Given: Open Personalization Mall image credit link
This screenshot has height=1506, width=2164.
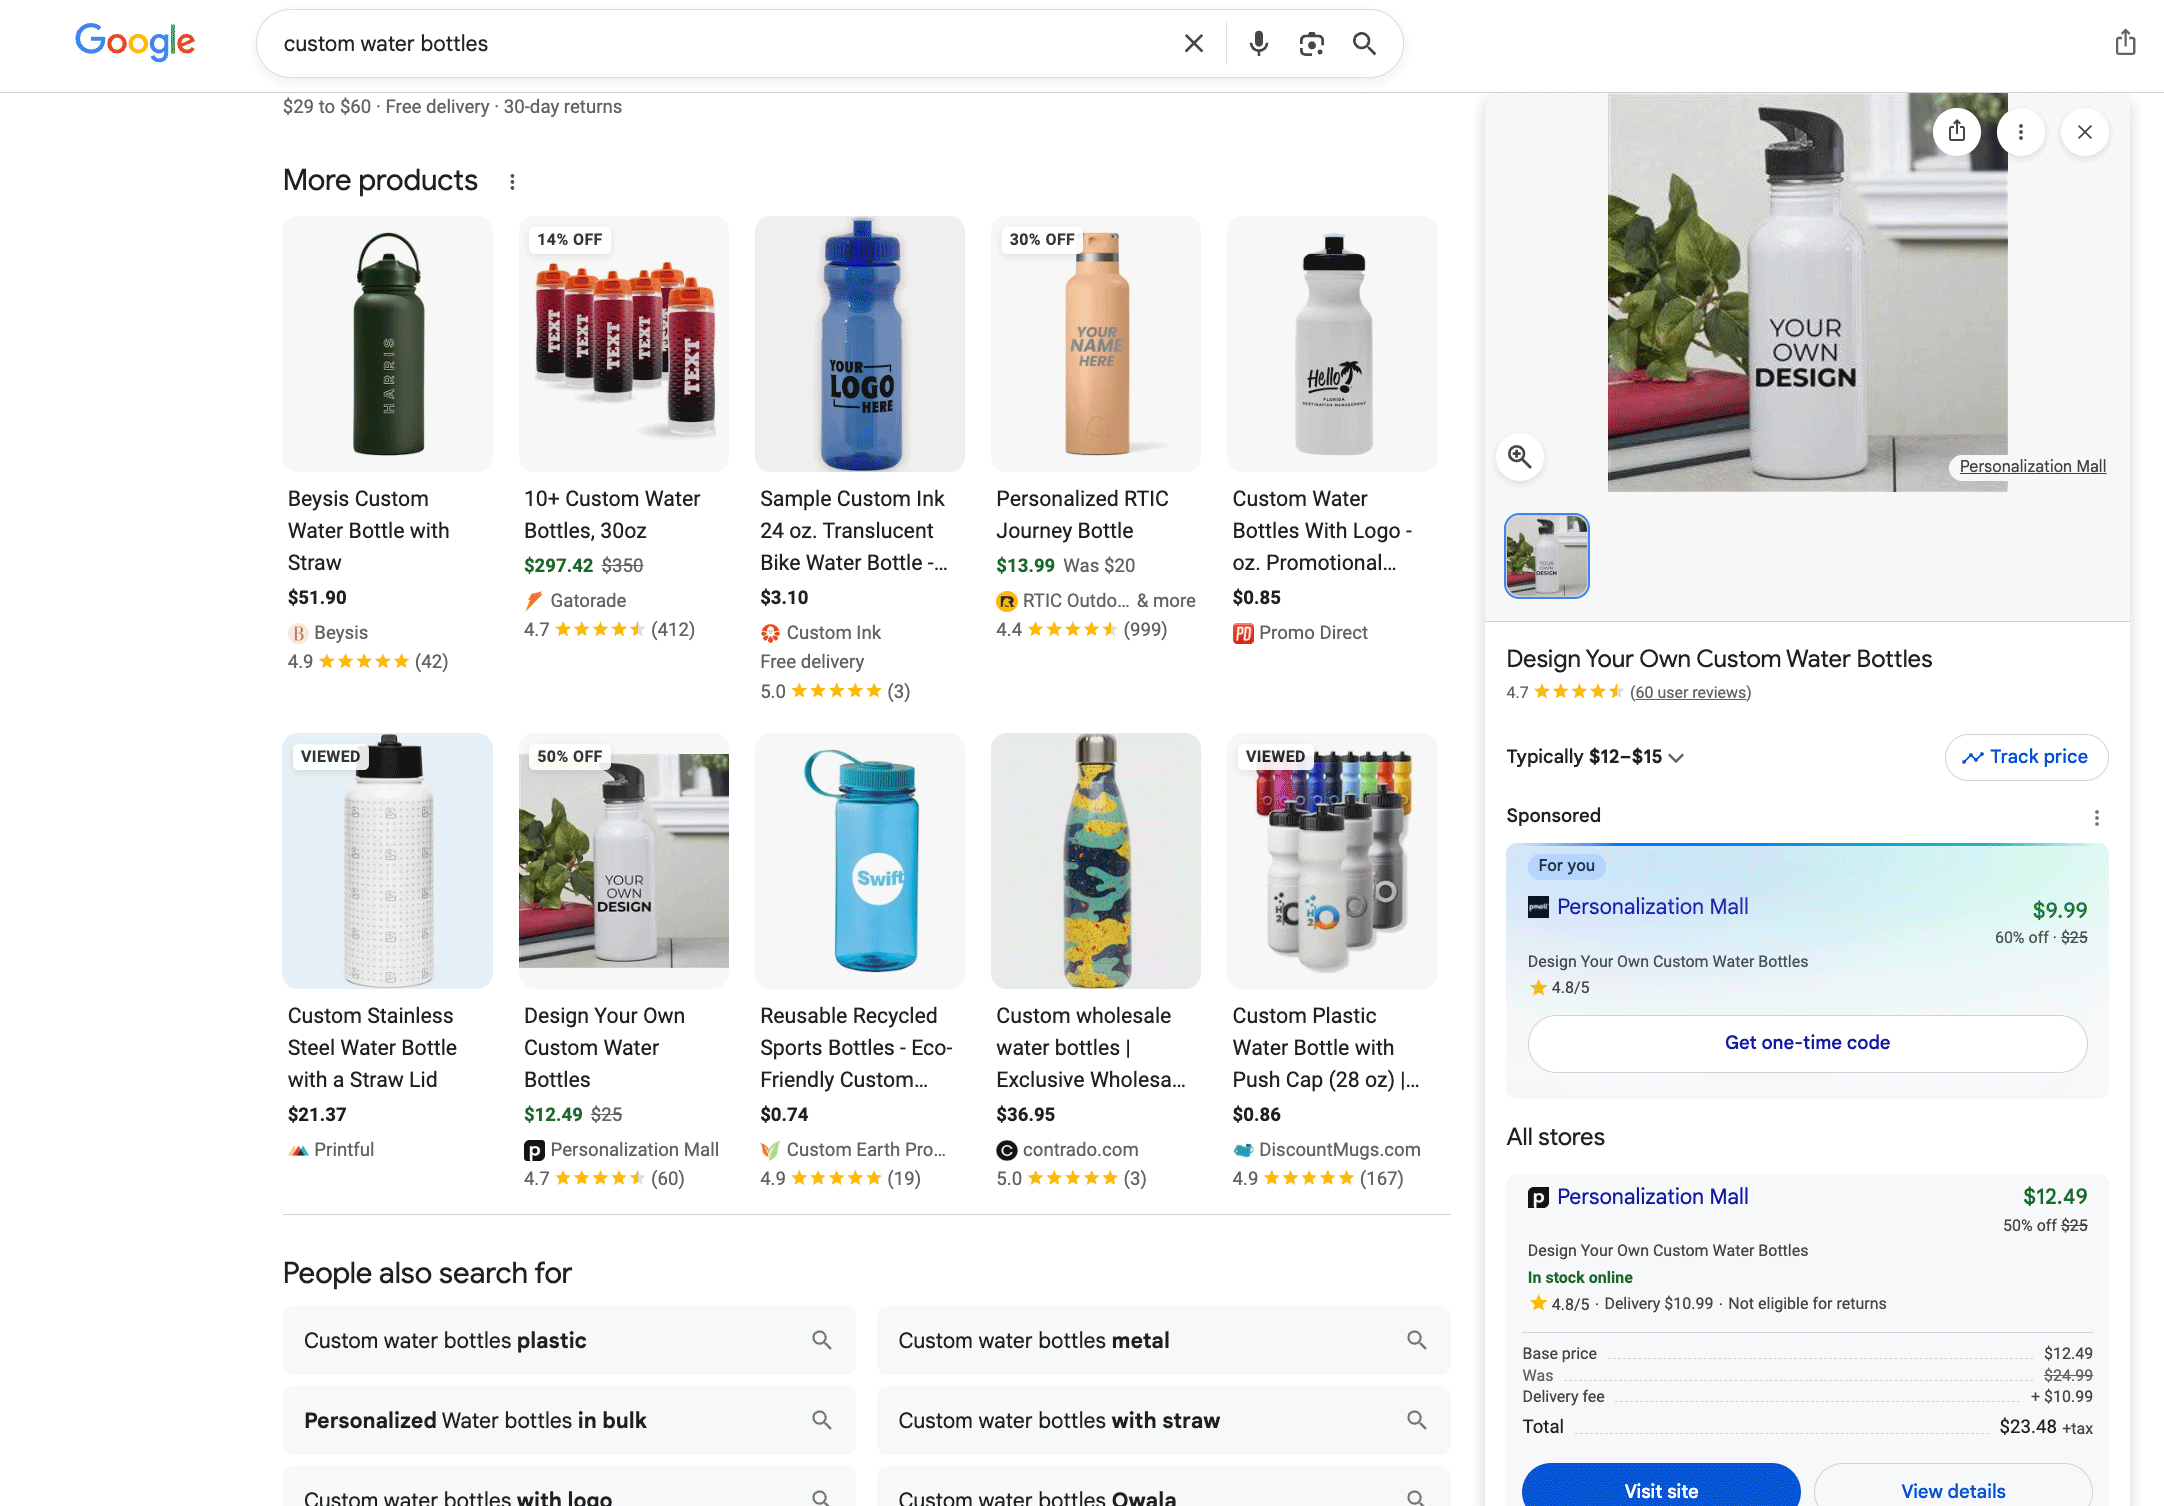Looking at the screenshot, I should tap(2032, 466).
